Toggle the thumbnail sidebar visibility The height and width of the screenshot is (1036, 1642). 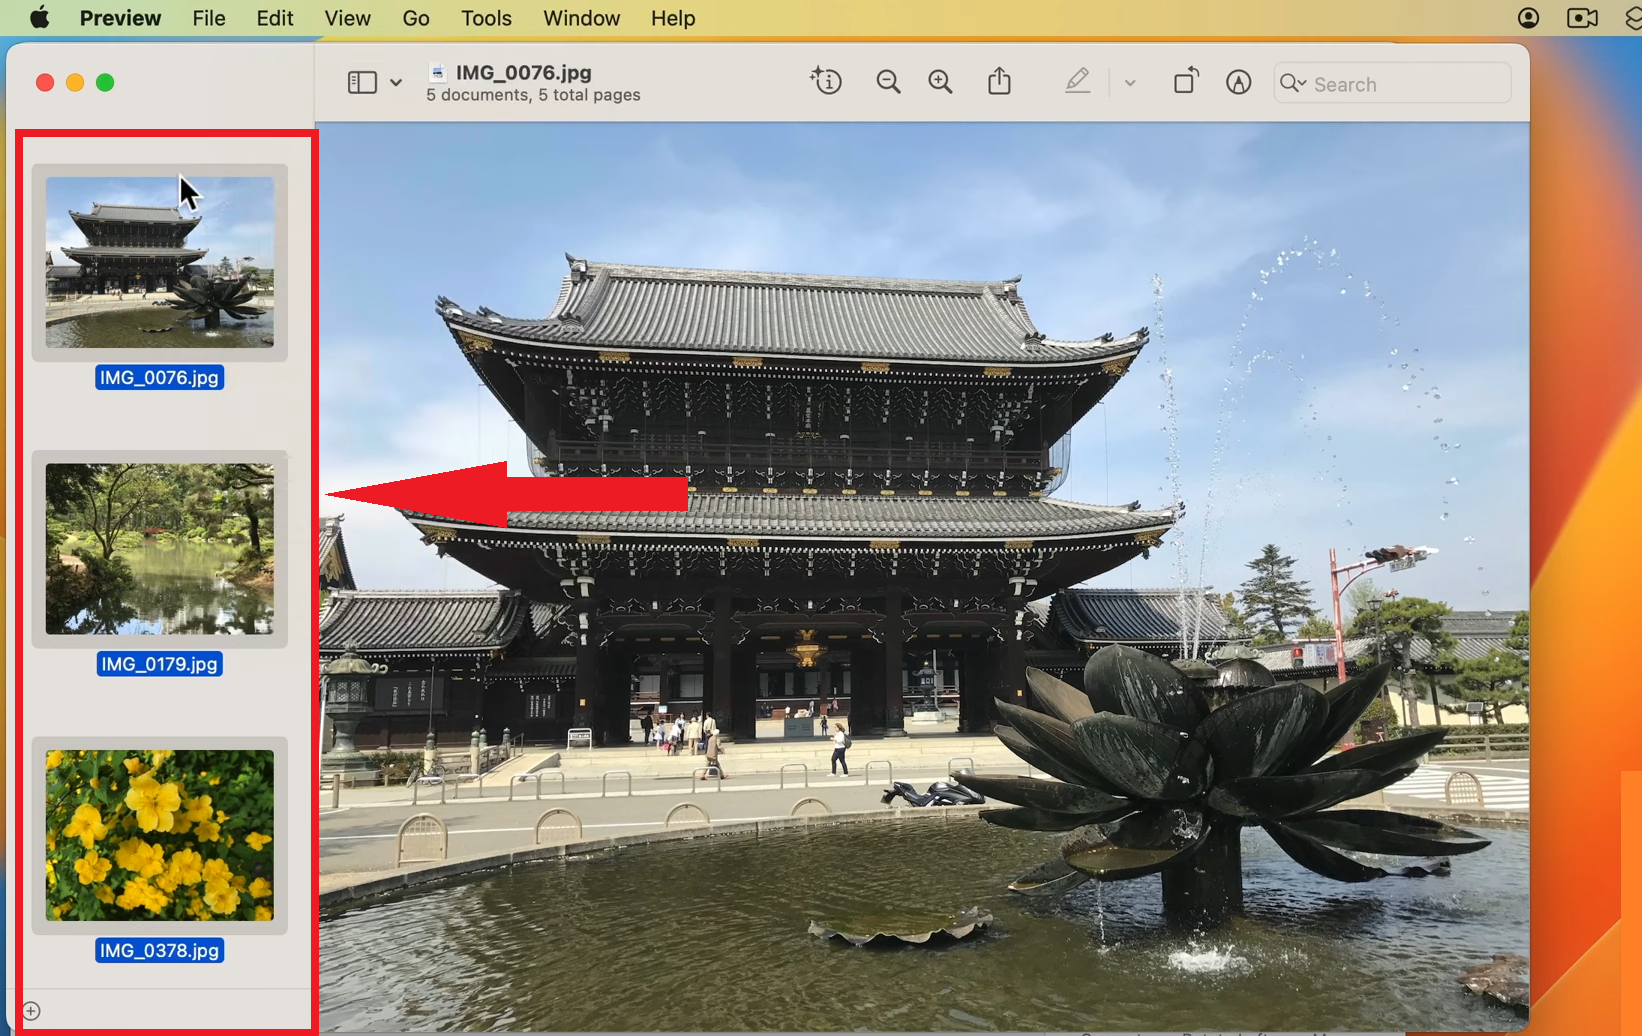362,81
